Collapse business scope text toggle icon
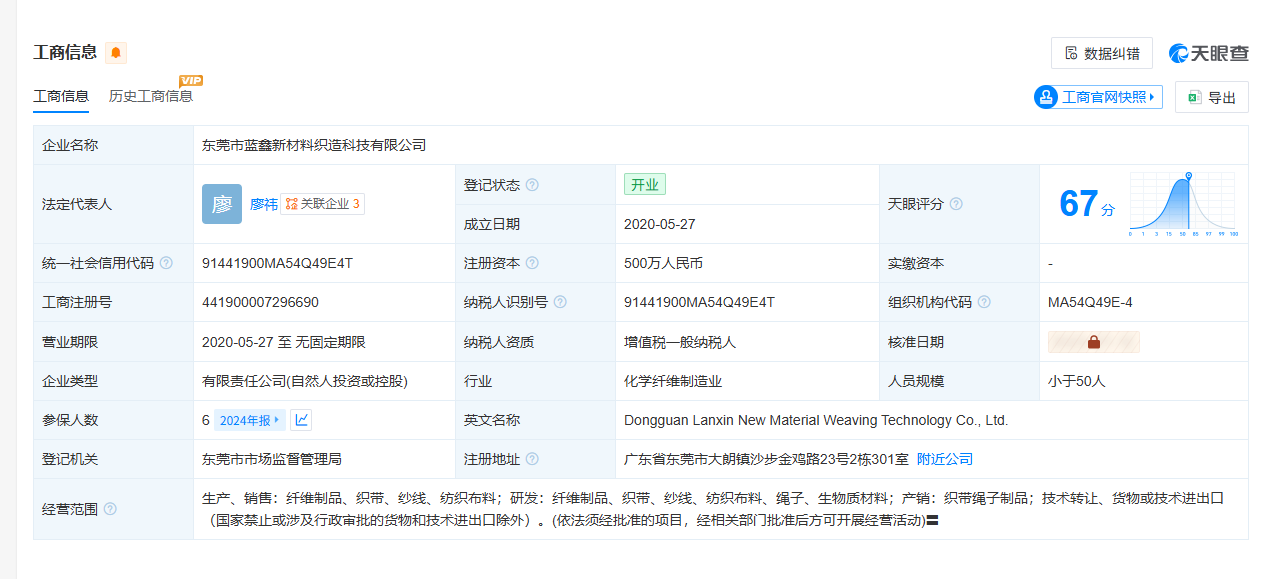The width and height of the screenshot is (1265, 579). pos(932,521)
